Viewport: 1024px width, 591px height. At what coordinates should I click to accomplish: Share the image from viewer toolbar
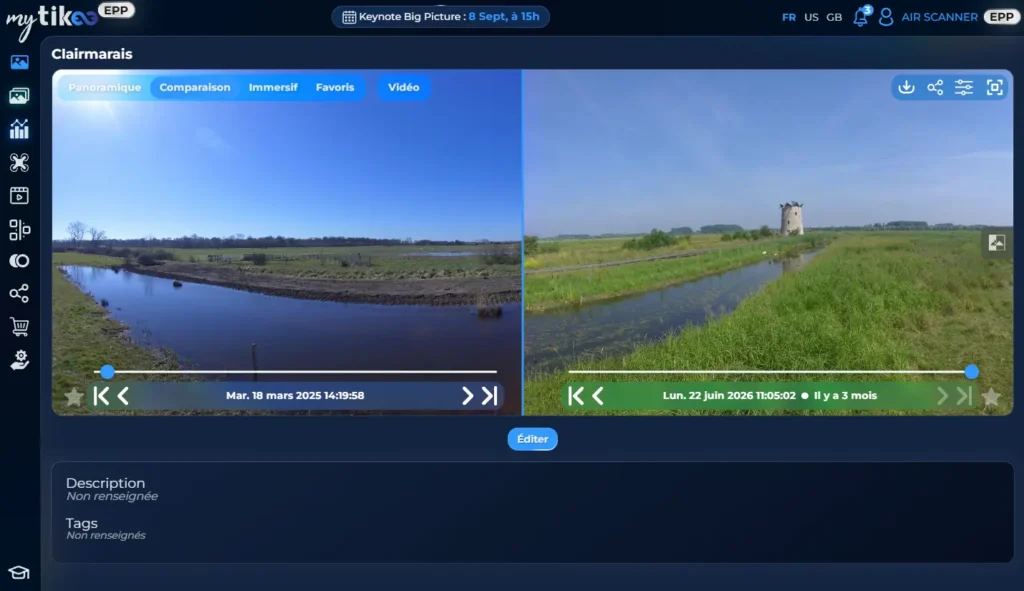935,87
